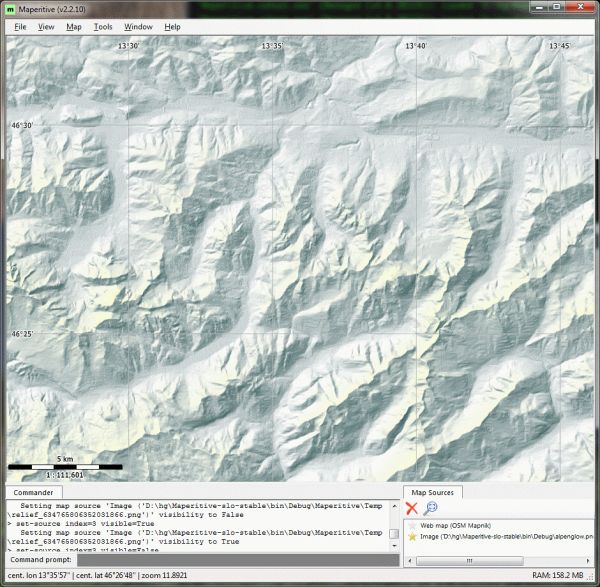The image size is (600, 587).
Task: Click the Map Sources horizontal scrollbar thumb
Action: coord(470,561)
